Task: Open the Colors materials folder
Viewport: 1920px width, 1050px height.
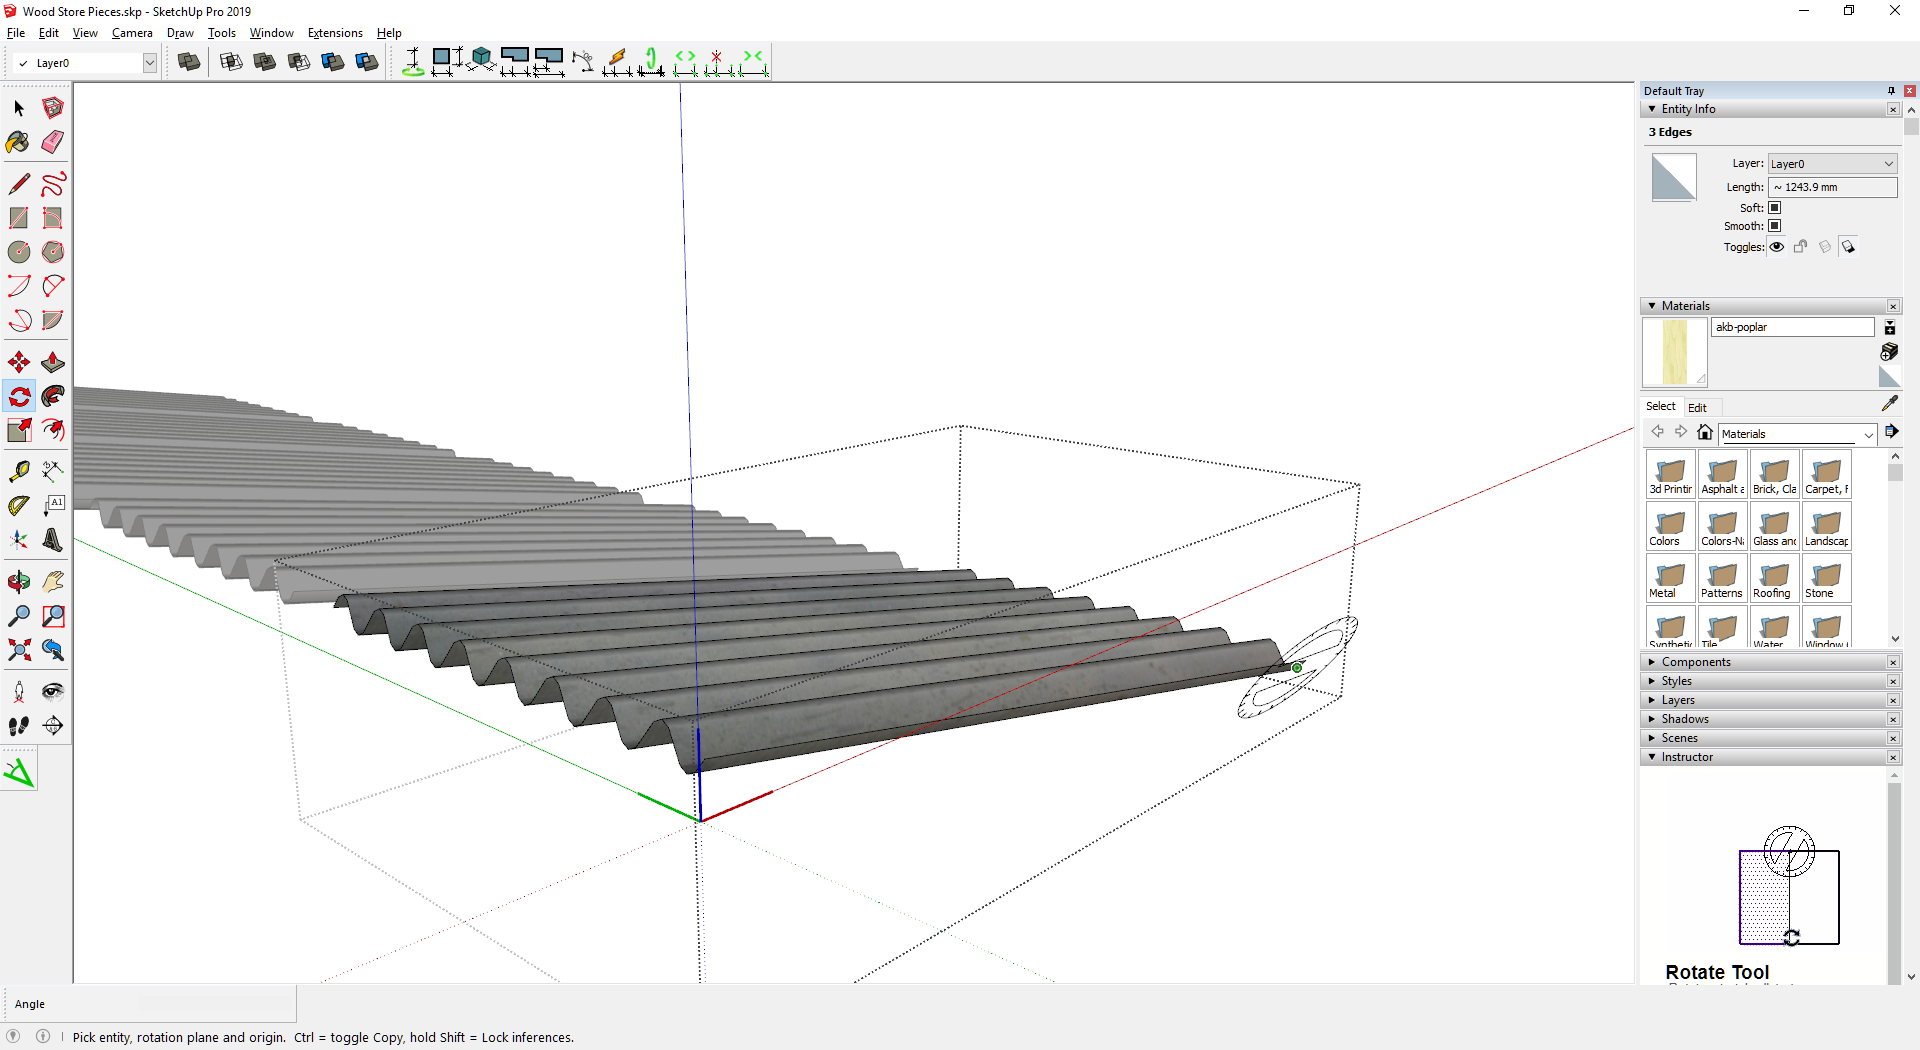Action: (1670, 525)
